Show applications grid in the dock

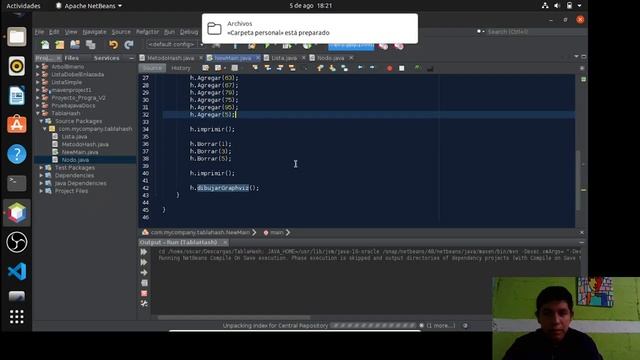(x=17, y=316)
